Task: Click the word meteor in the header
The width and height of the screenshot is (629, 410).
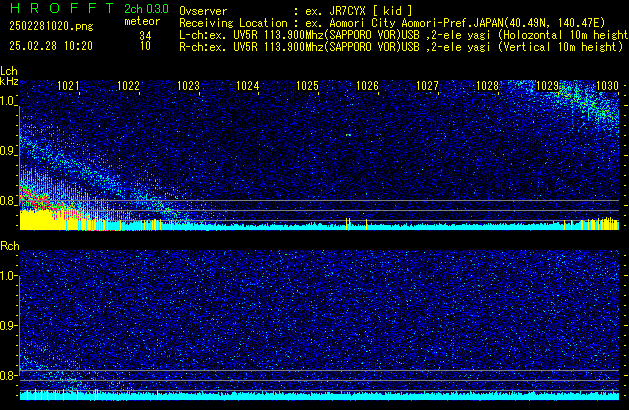Action: pos(142,21)
